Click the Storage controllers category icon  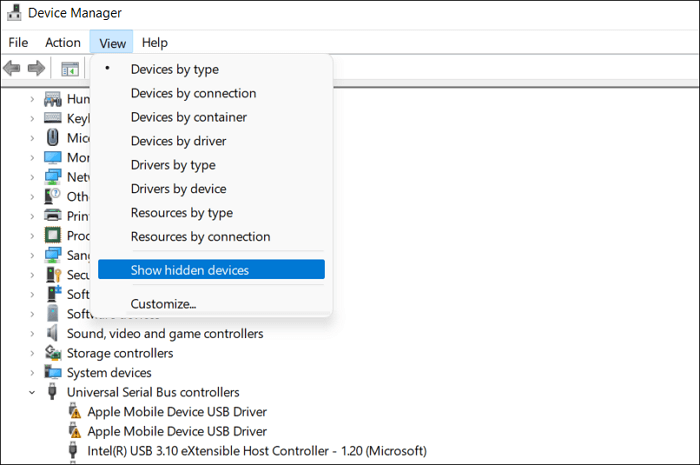click(x=53, y=353)
